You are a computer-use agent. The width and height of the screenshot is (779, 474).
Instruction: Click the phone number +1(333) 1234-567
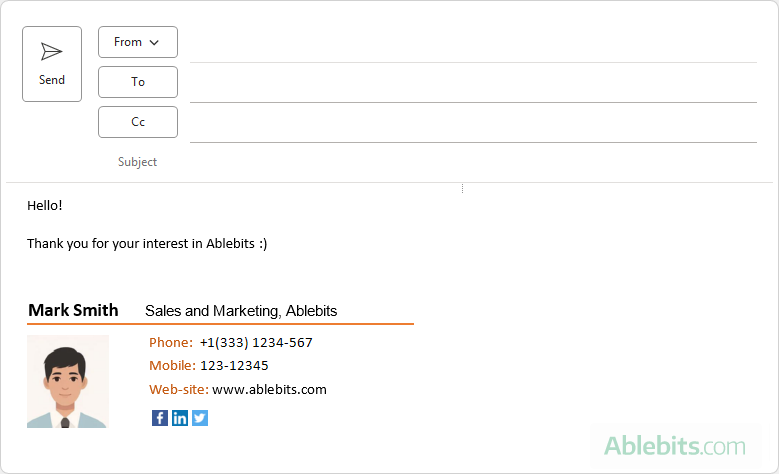[256, 343]
